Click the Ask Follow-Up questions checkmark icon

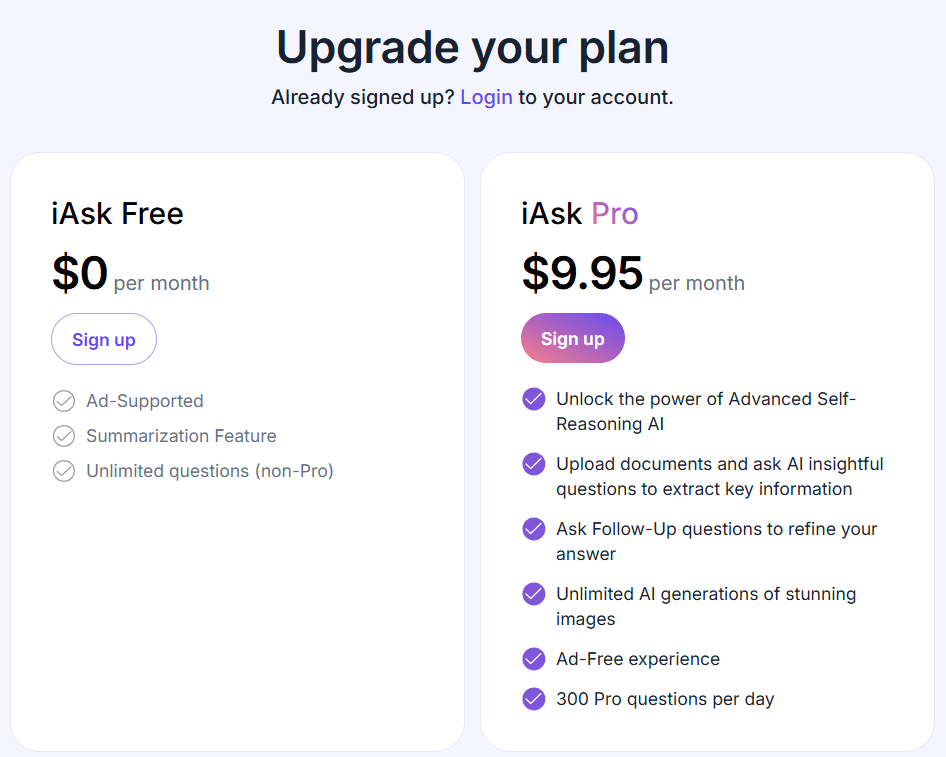click(534, 529)
